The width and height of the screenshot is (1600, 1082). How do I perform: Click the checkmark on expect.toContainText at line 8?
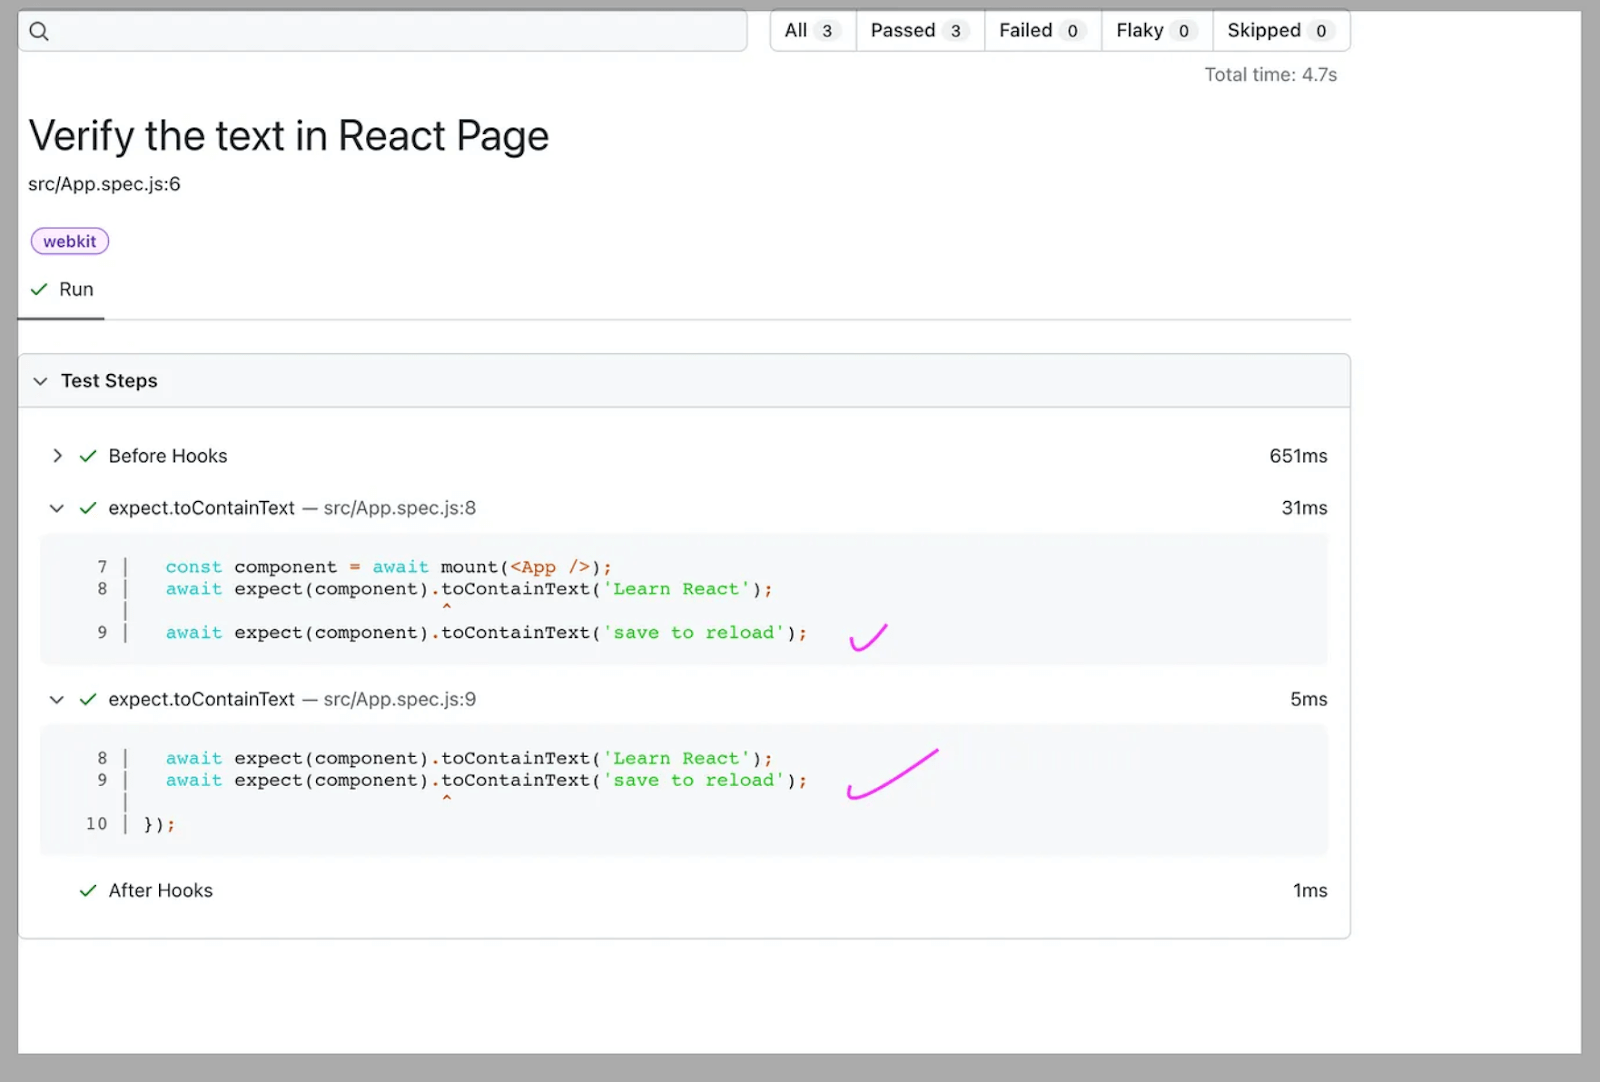point(87,508)
